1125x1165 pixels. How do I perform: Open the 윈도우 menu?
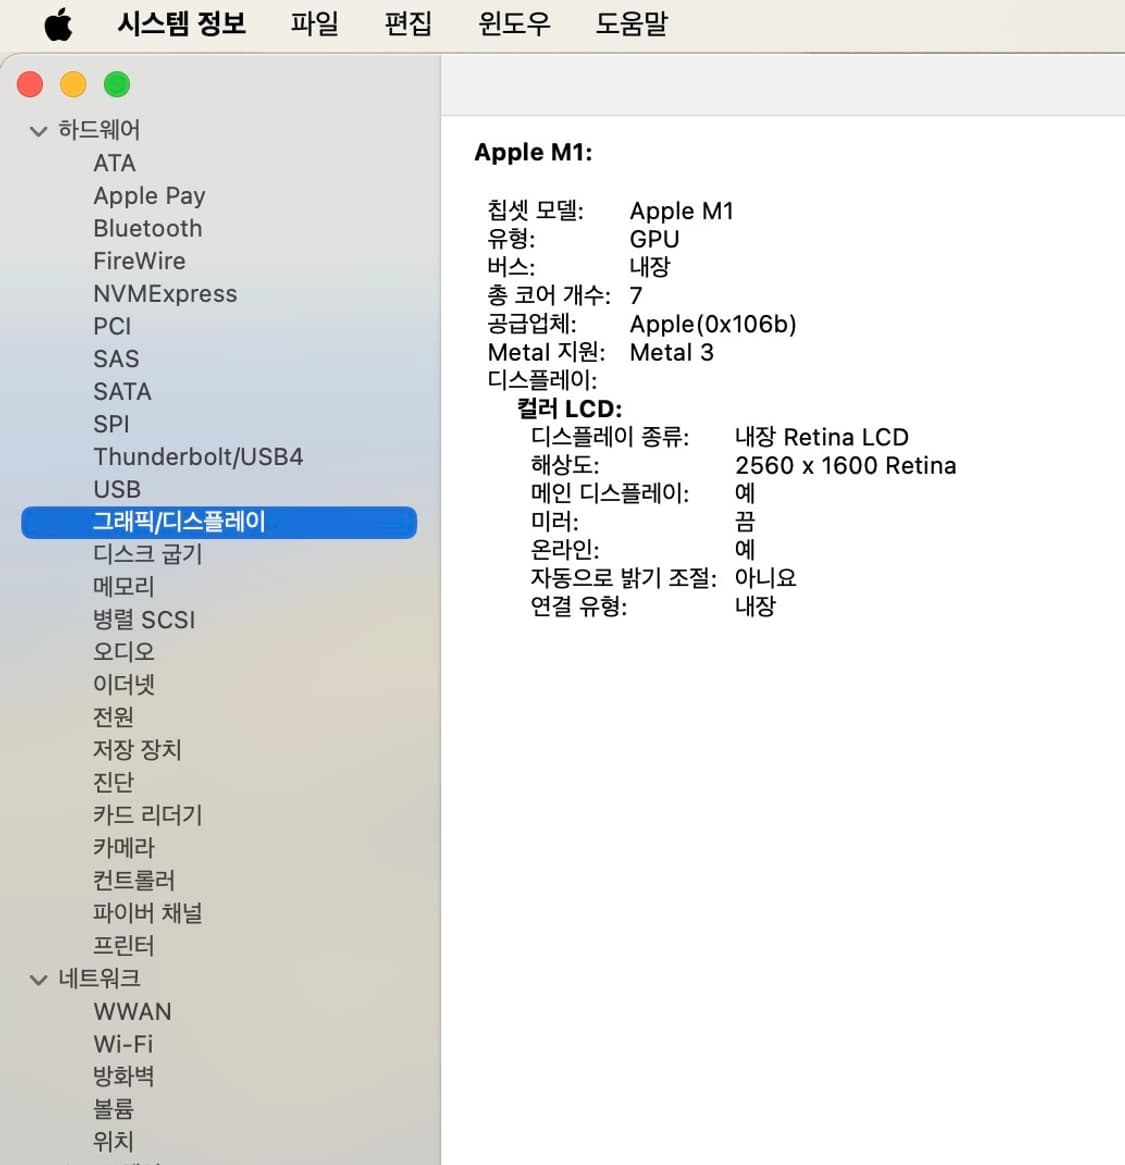pyautogui.click(x=514, y=23)
